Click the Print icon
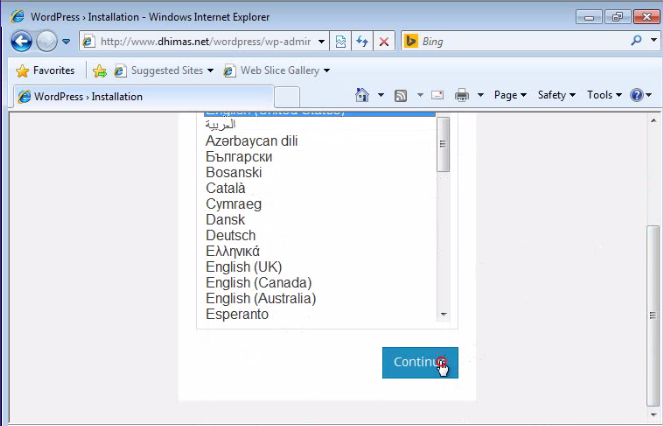 pos(462,95)
